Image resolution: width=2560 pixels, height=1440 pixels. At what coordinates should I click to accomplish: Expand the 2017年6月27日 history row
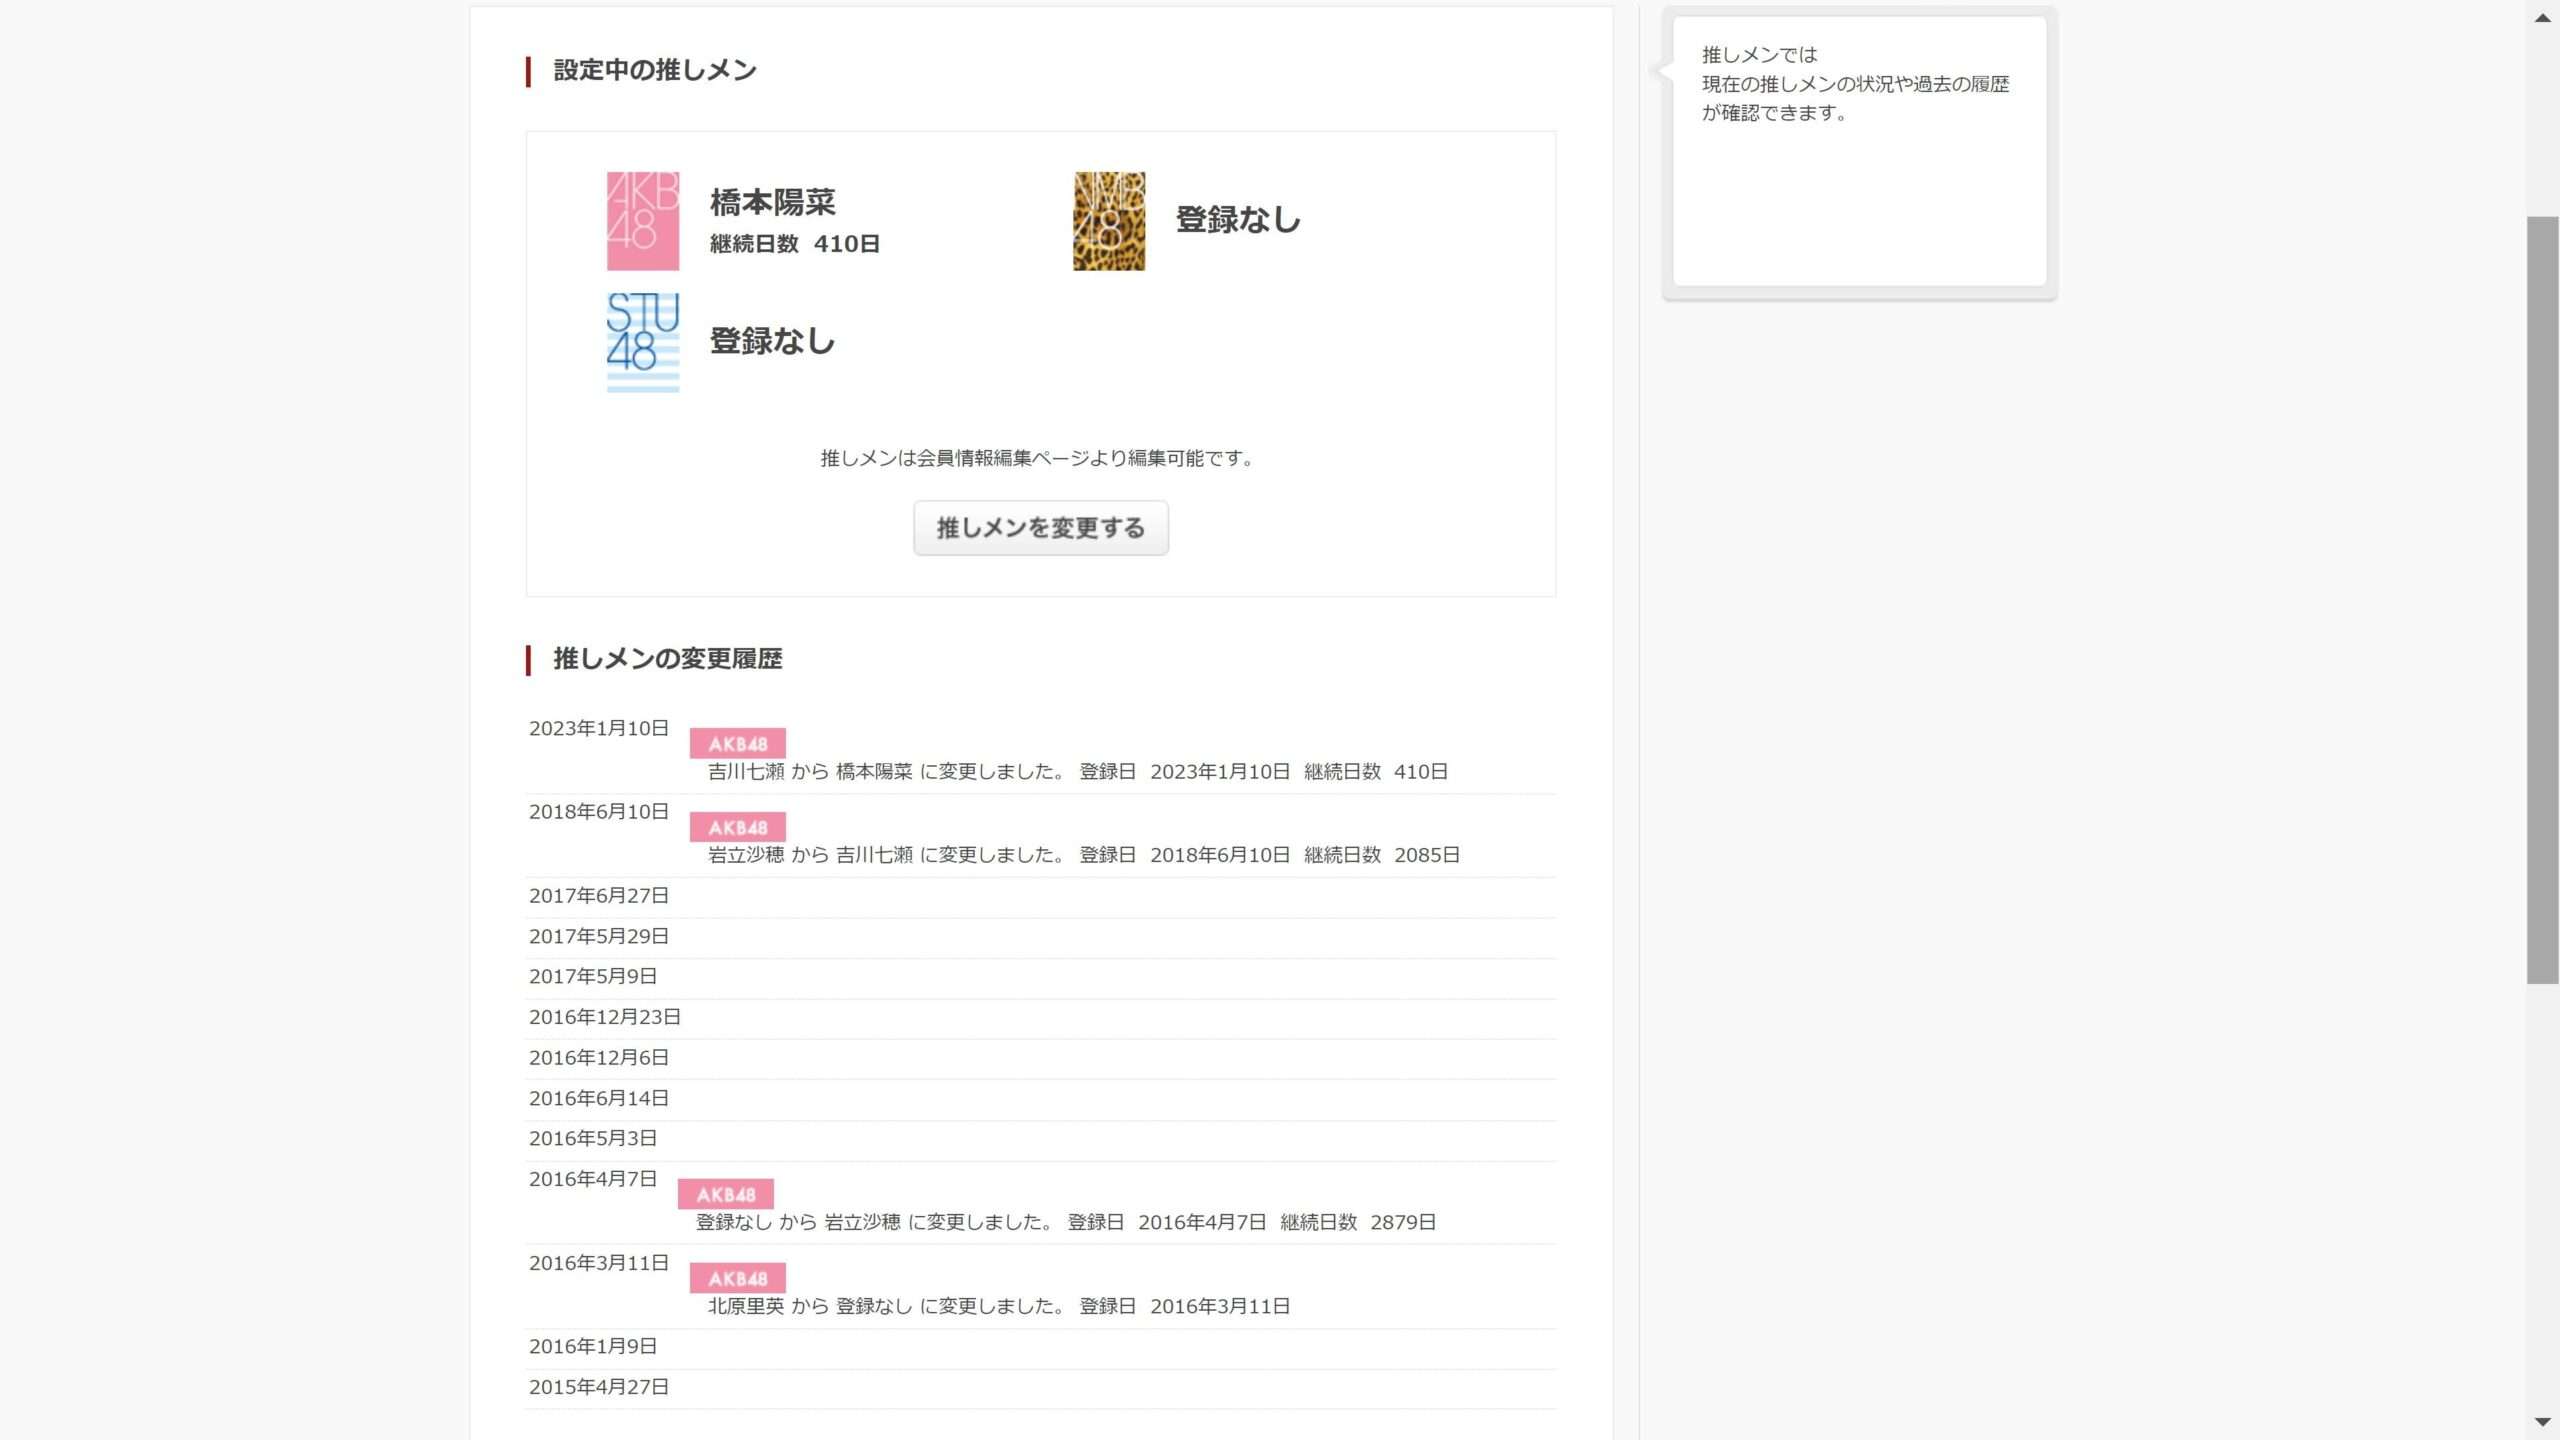(x=598, y=896)
